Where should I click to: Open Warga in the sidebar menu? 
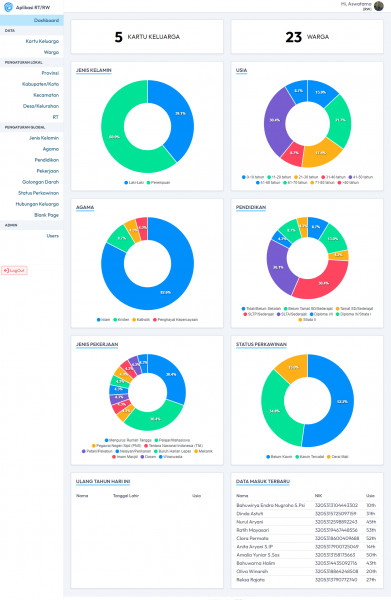pyautogui.click(x=51, y=52)
